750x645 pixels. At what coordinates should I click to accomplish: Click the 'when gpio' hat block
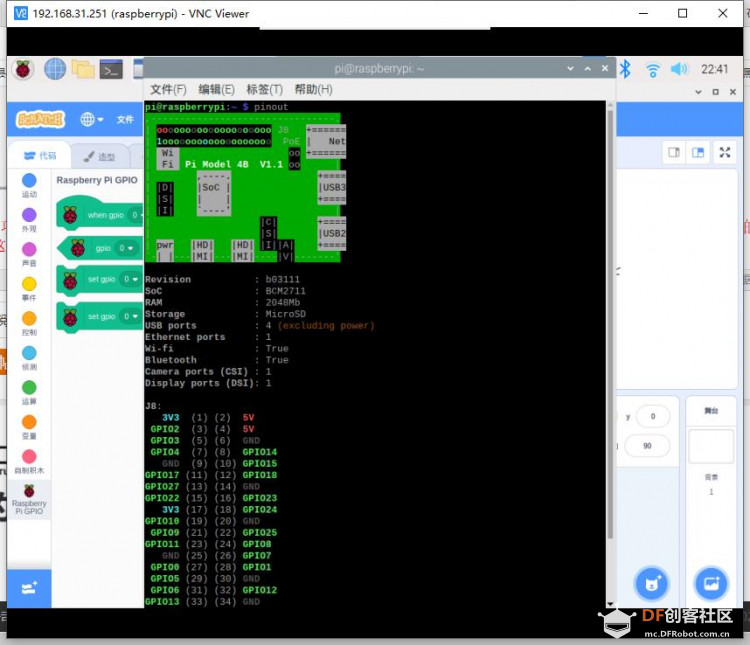click(100, 213)
